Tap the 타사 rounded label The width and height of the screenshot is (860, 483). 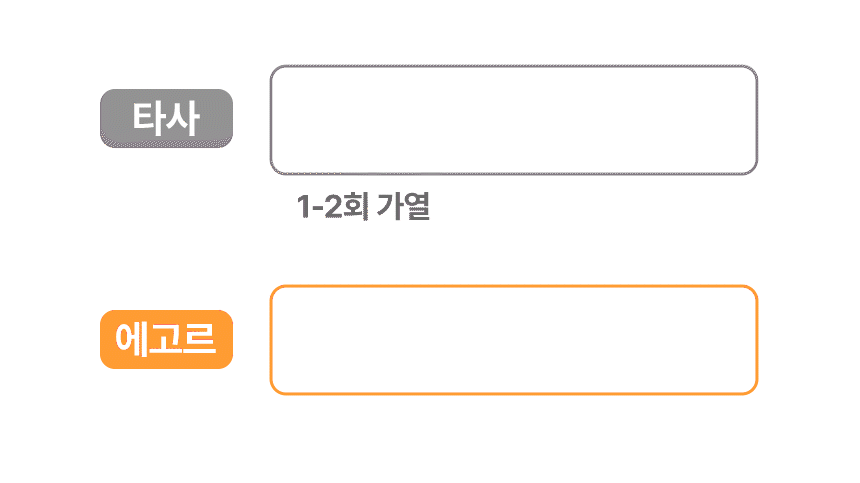pyautogui.click(x=166, y=119)
